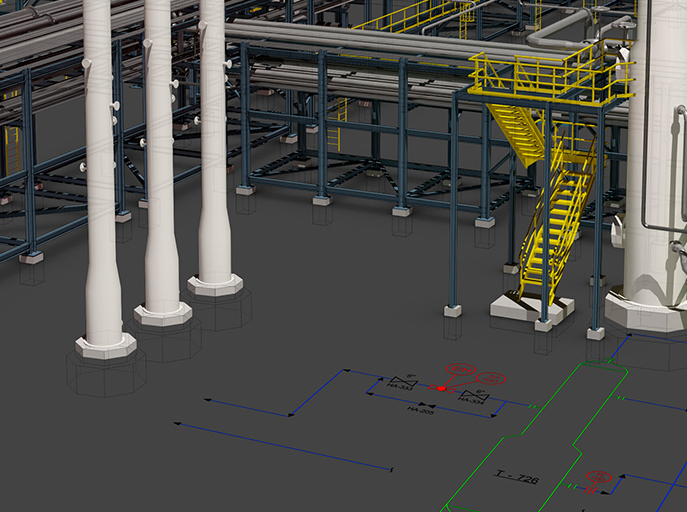Click the HA-205 label
The image size is (687, 512).
(x=419, y=410)
